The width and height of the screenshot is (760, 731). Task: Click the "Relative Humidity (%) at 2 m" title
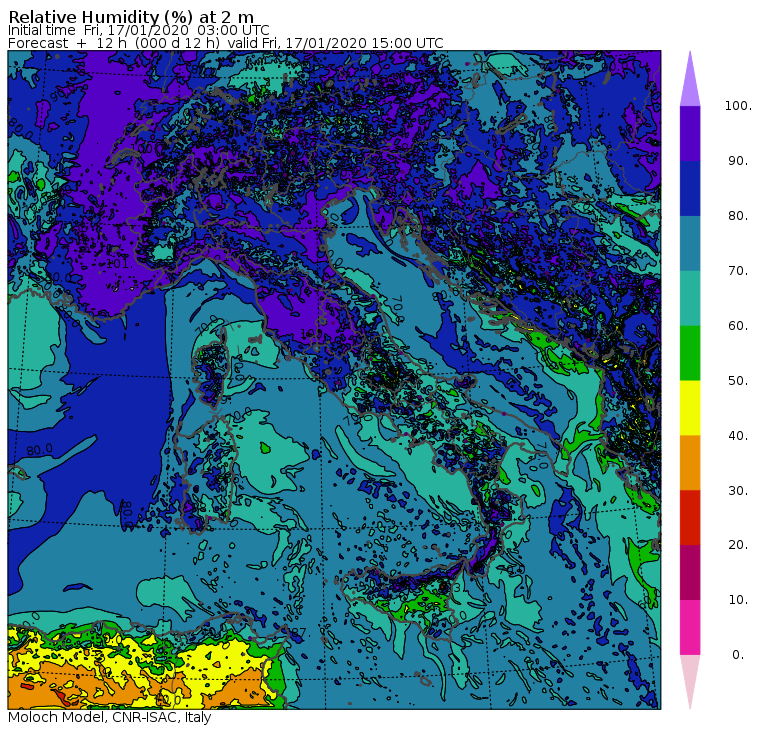pos(131,17)
